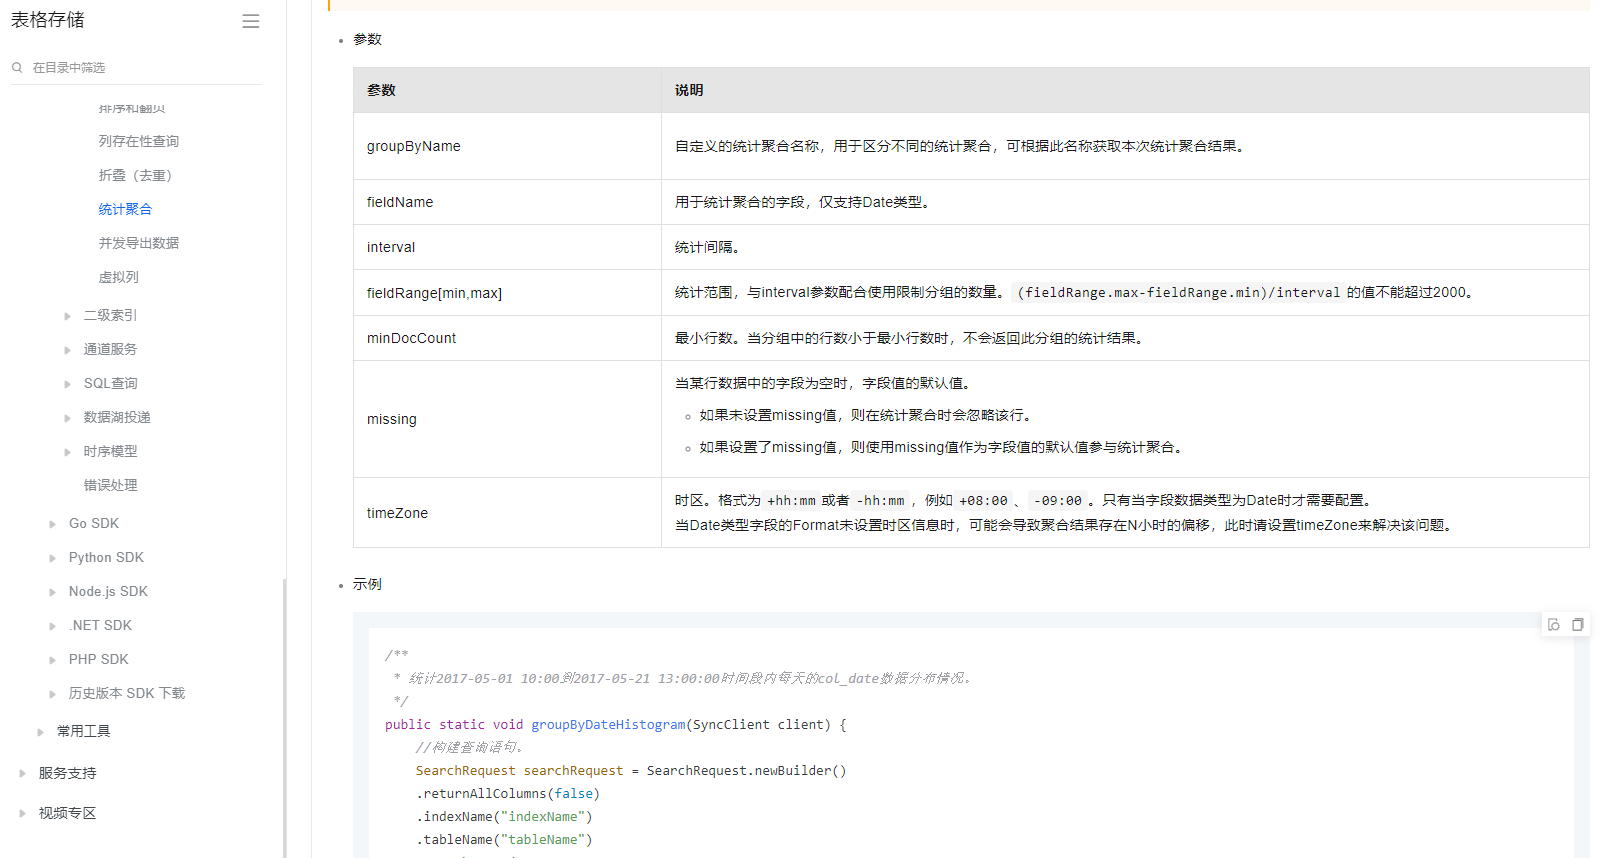Expand the 二级索引 tree arrow

pos(68,316)
